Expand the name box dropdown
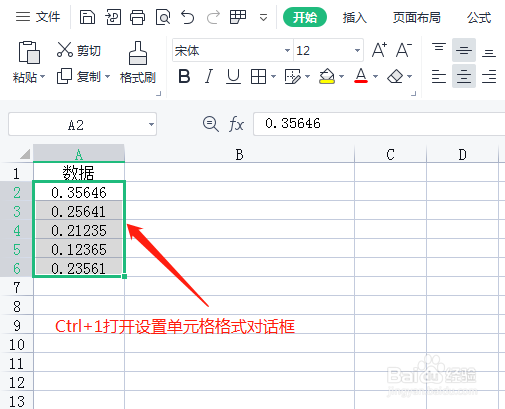The height and width of the screenshot is (409, 505). [151, 125]
